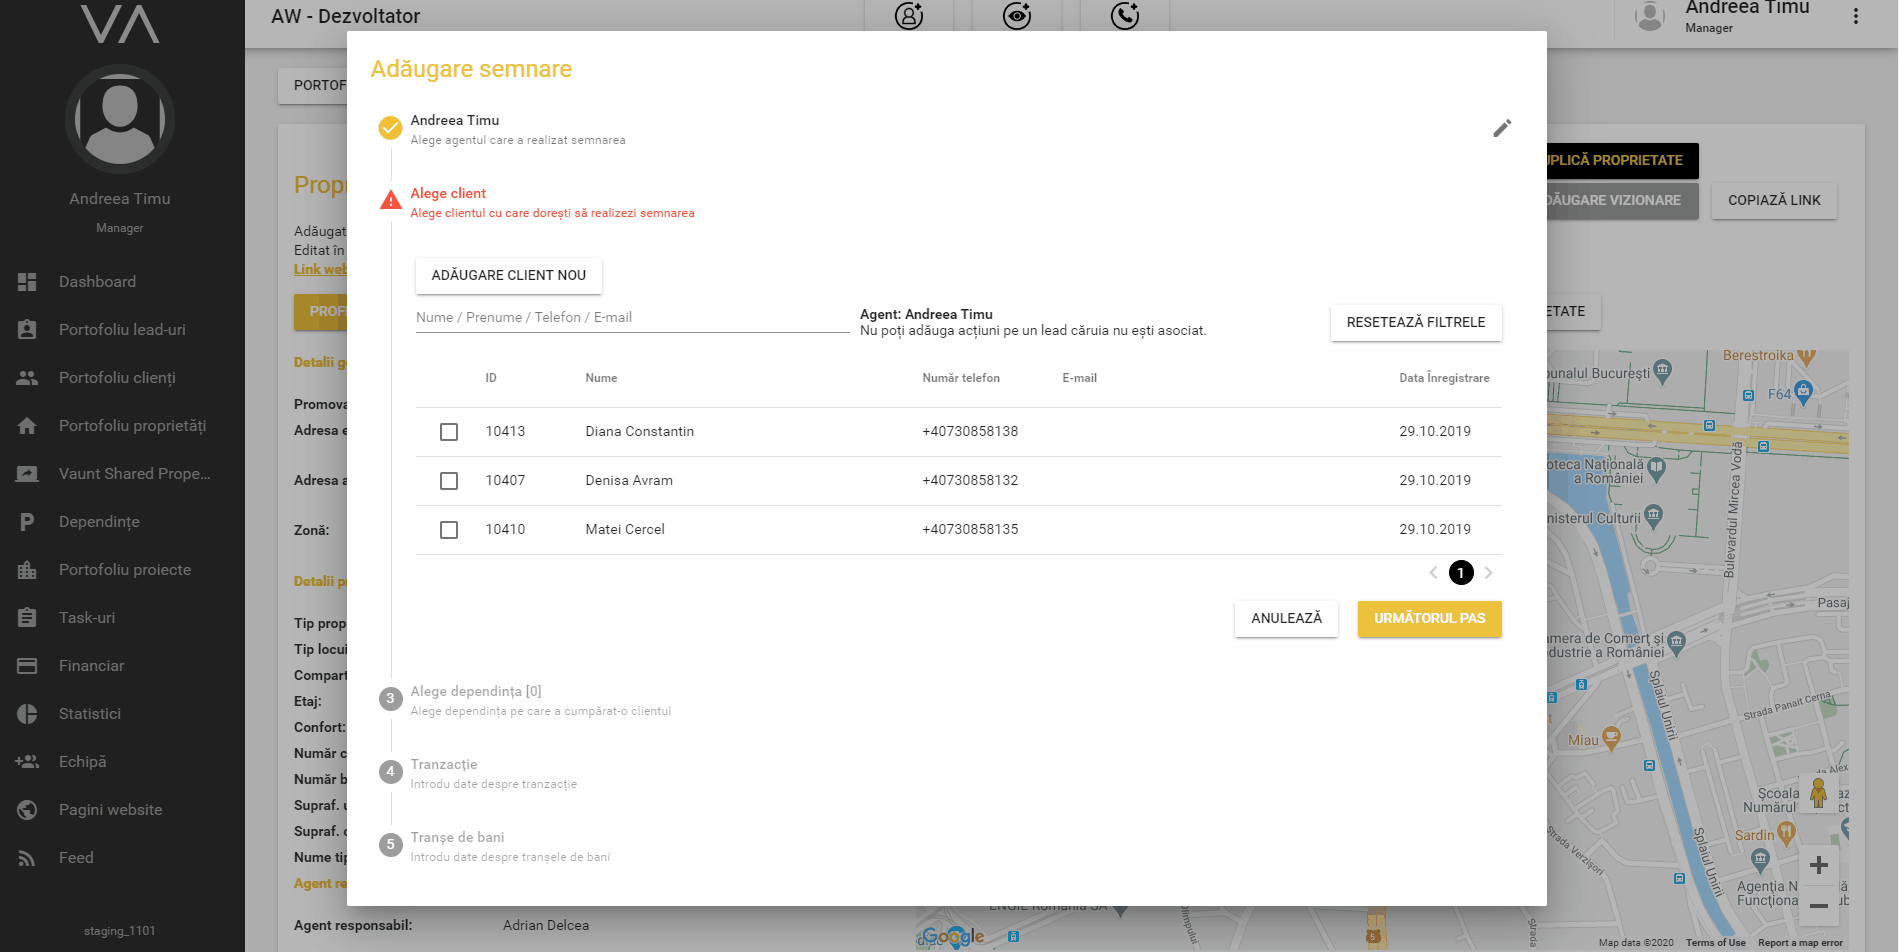This screenshot has width=1899, height=952.
Task: Click ADĂUGARE CLIENT NOU button
Action: (508, 275)
